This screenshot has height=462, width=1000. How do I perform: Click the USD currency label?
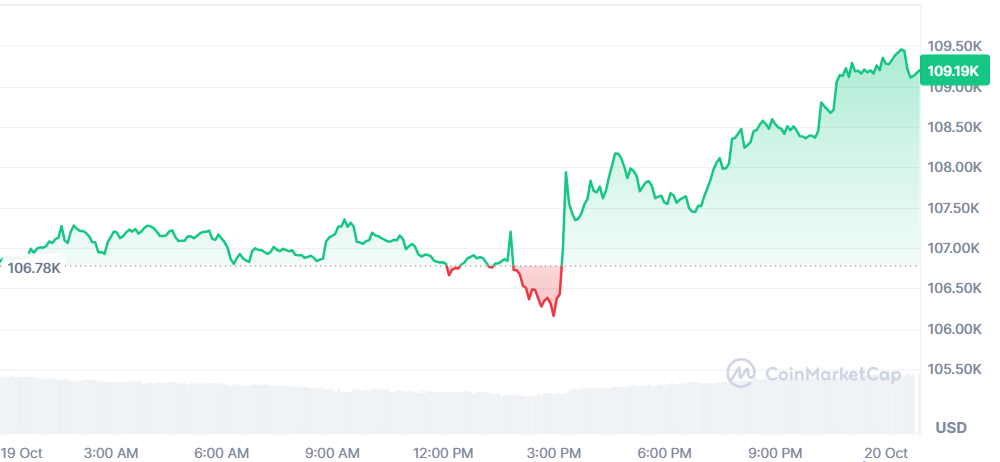(951, 428)
